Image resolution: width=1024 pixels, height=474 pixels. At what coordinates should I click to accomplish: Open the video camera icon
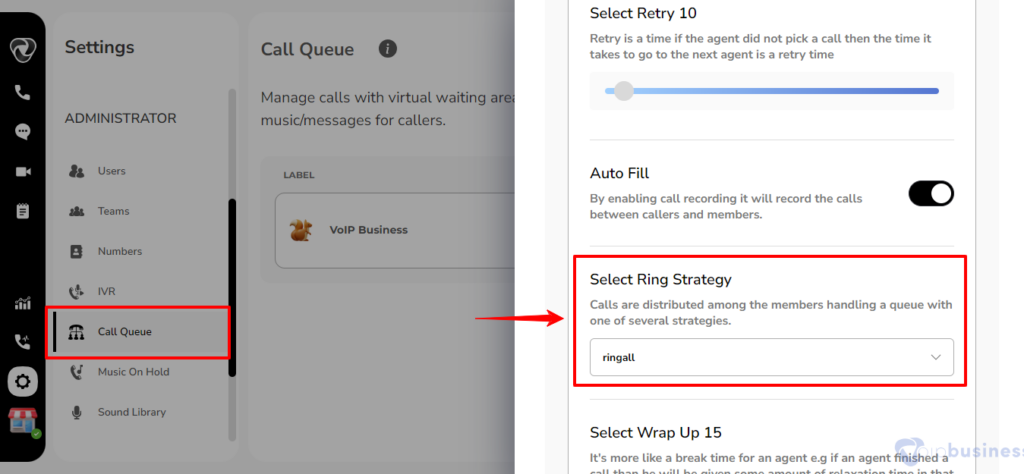(x=23, y=172)
